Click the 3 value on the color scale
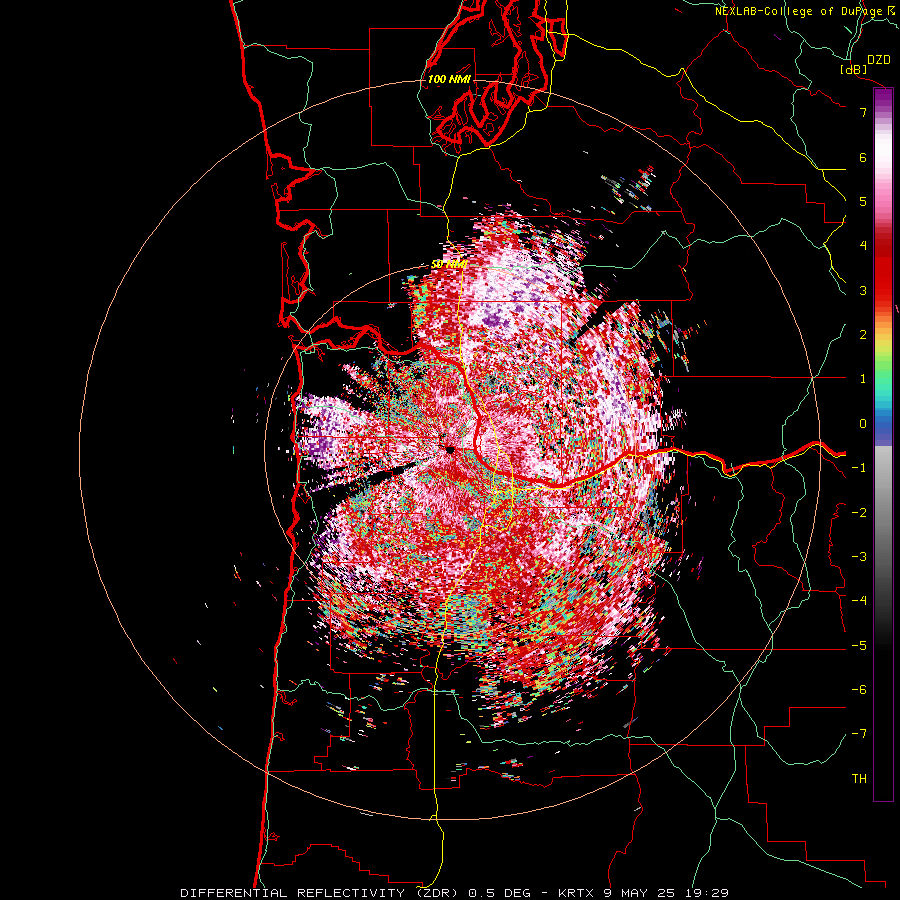This screenshot has height=900, width=900. [x=863, y=290]
